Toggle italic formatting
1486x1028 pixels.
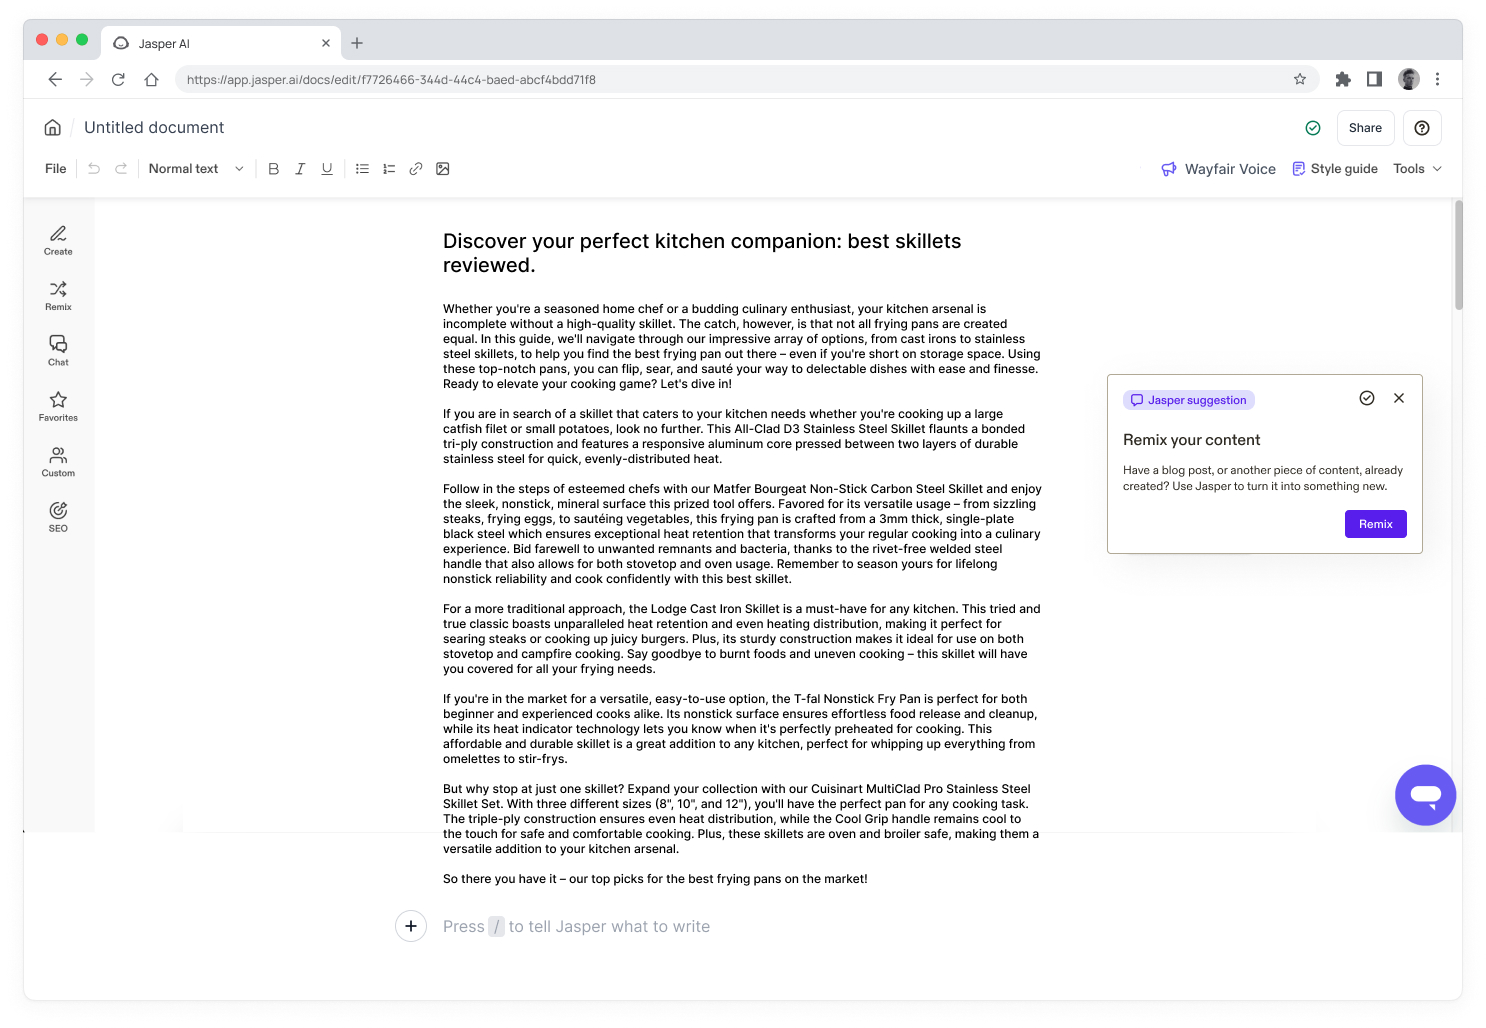(300, 169)
